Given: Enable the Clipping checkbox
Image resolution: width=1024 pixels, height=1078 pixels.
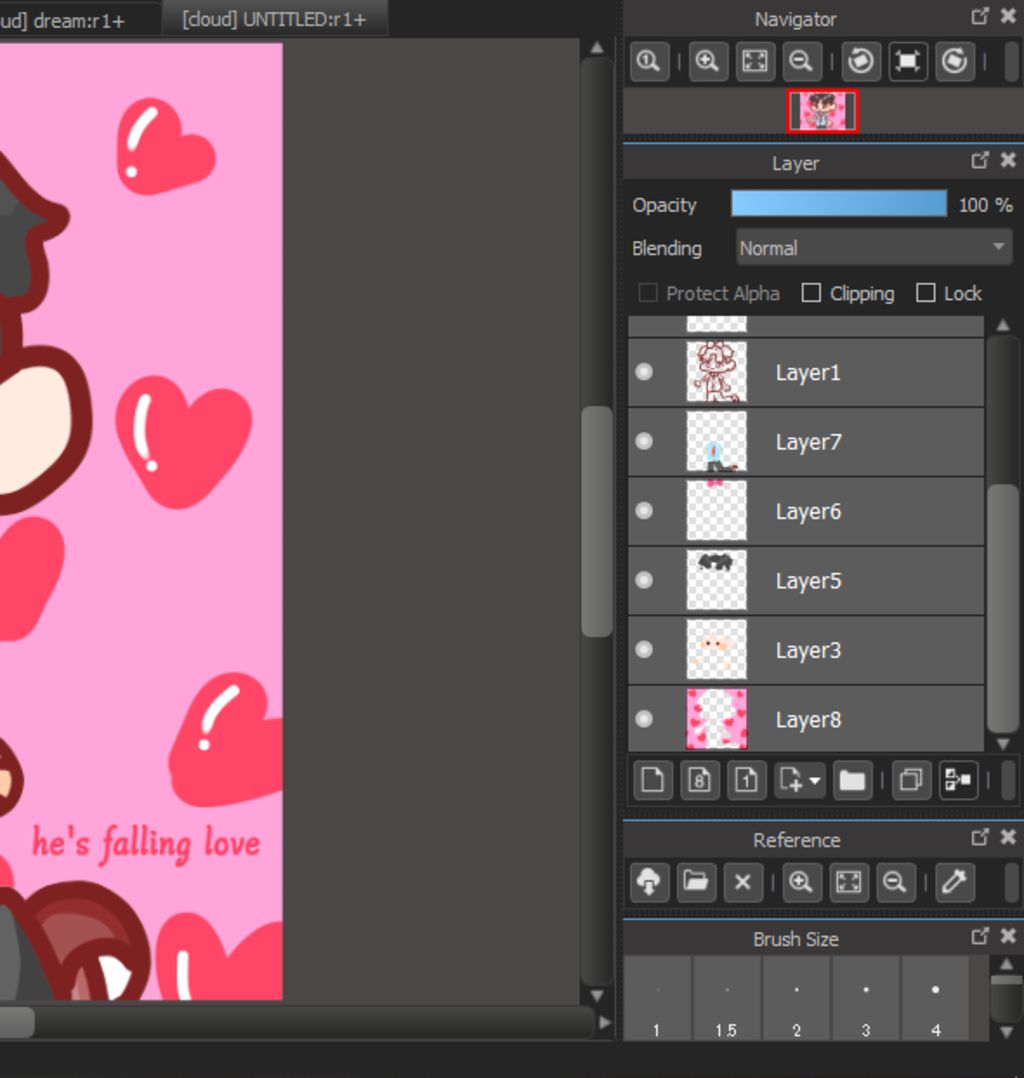Looking at the screenshot, I should (x=812, y=293).
